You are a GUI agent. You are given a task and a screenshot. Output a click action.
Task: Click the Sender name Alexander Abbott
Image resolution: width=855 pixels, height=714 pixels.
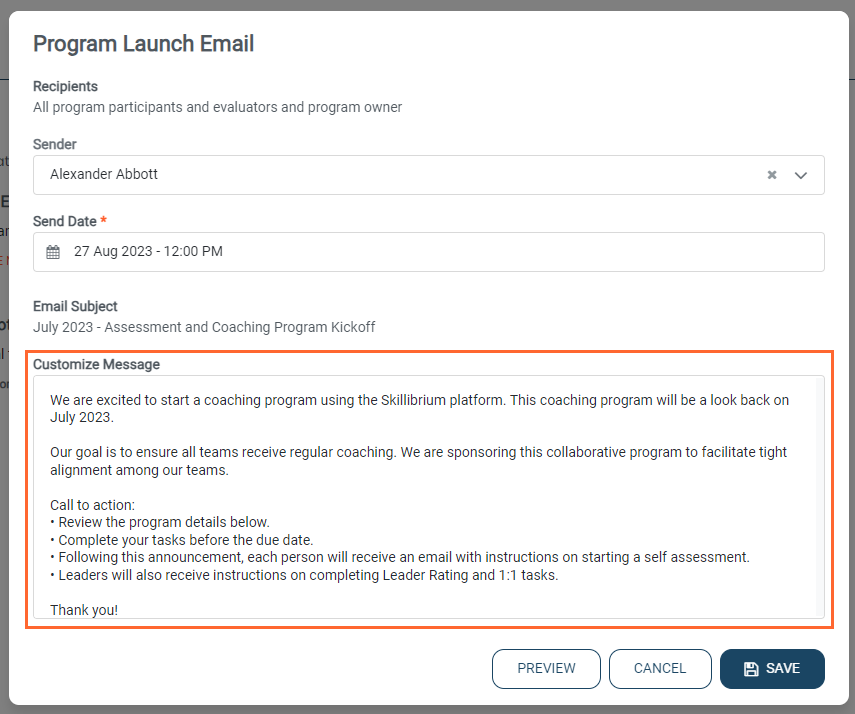(x=104, y=174)
